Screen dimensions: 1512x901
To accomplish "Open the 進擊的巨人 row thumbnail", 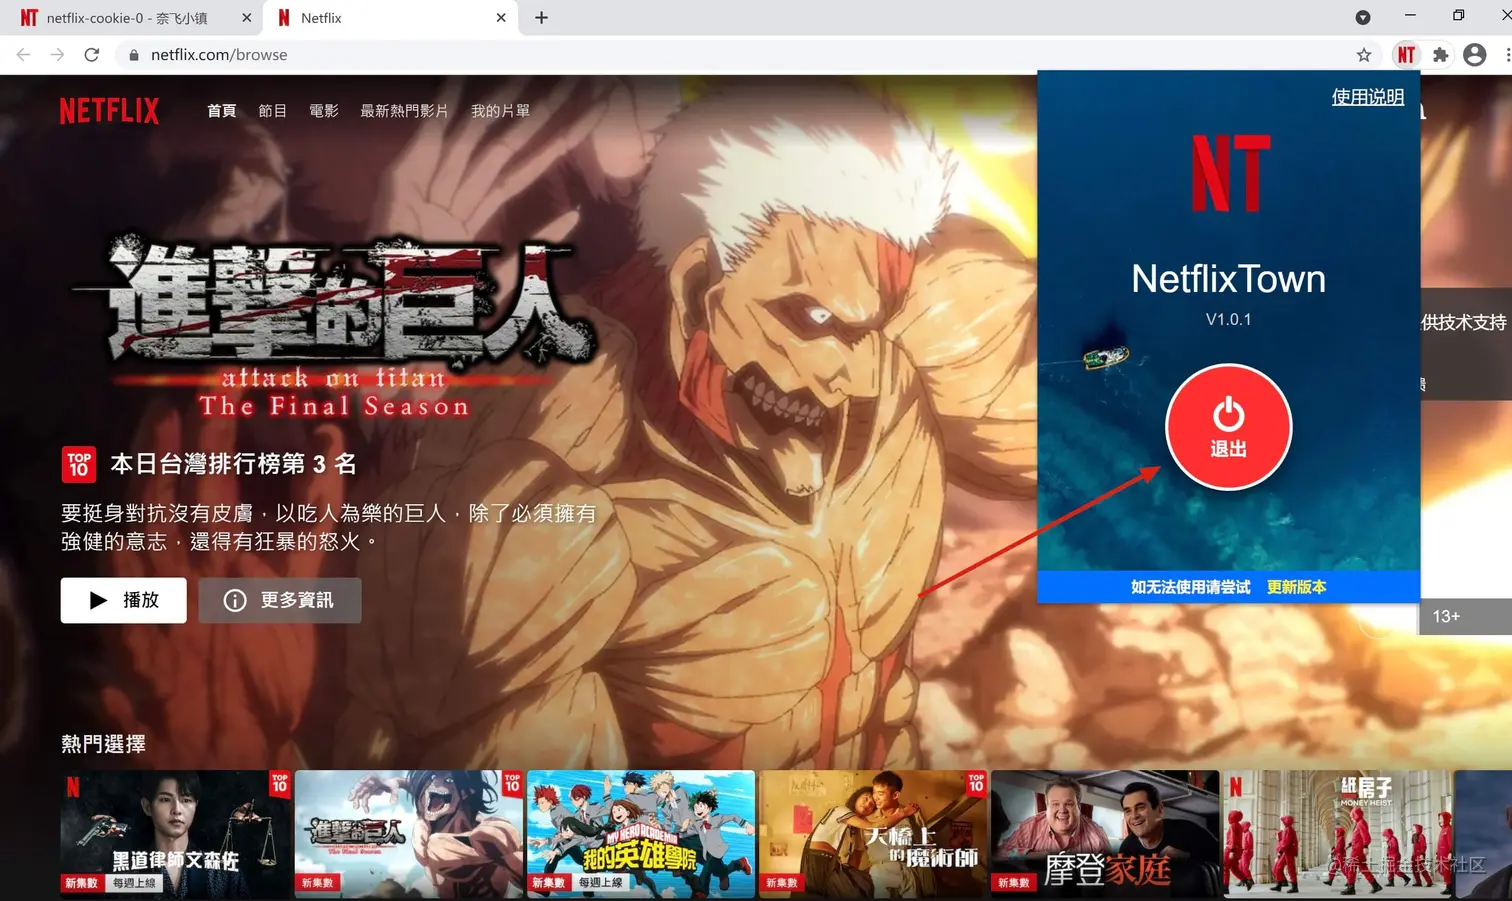I will 408,832.
